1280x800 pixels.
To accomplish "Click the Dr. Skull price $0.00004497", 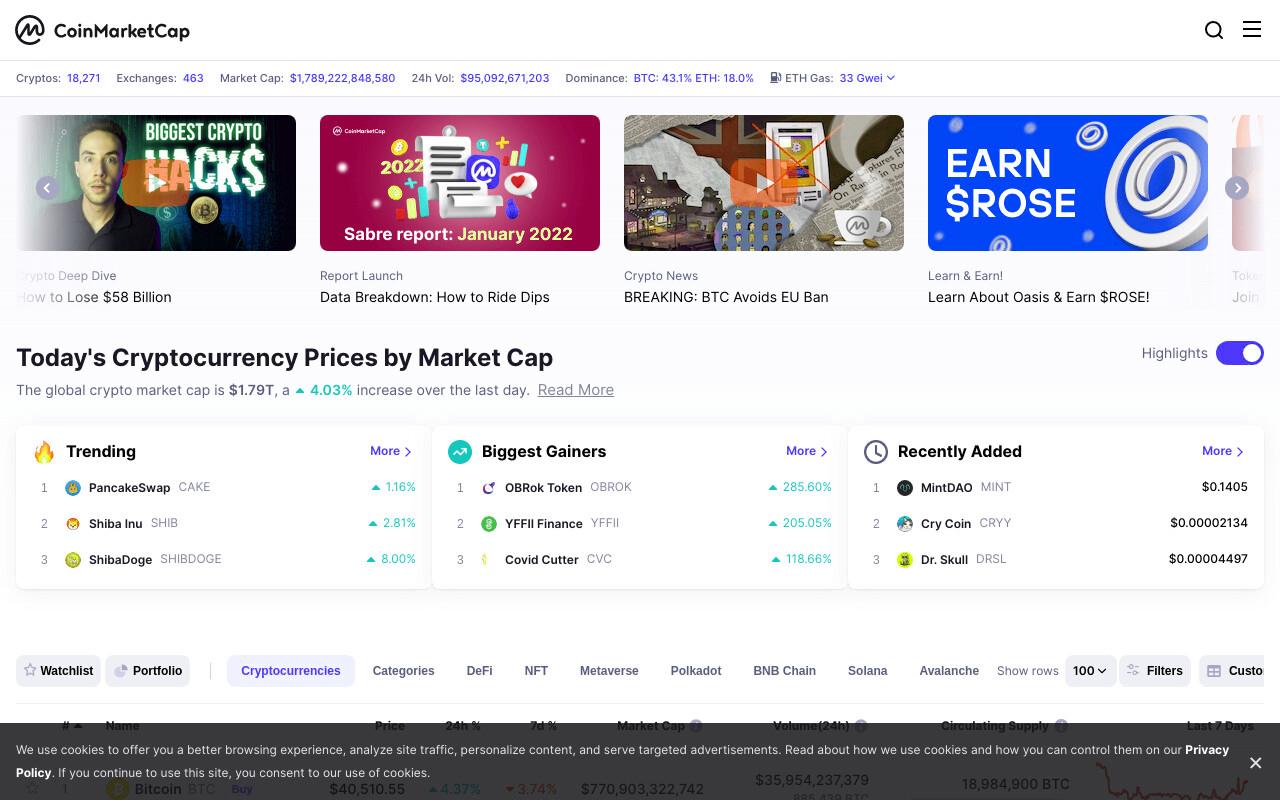I will point(1208,559).
